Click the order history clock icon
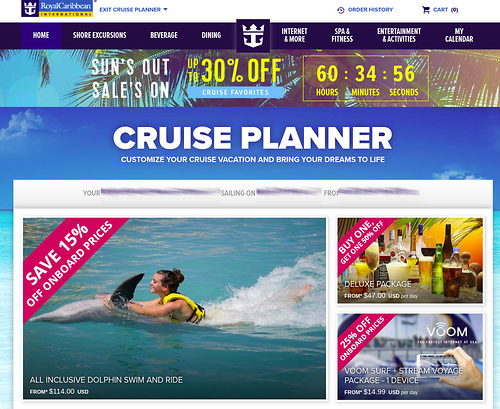The height and width of the screenshot is (409, 500). (x=341, y=10)
